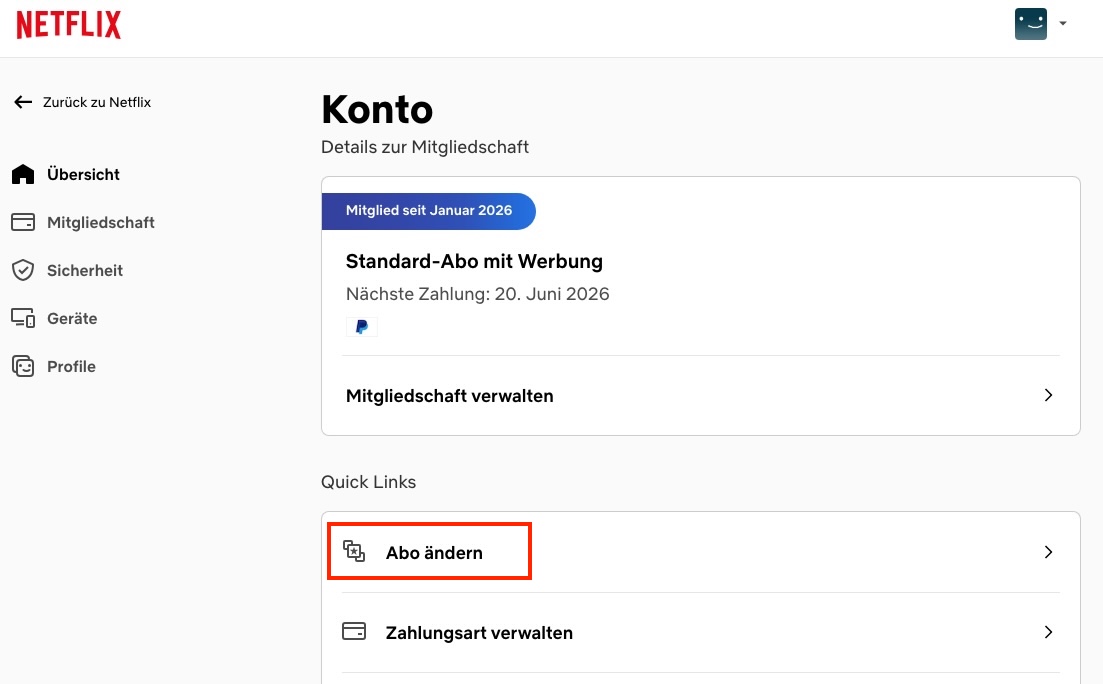Expand the profile dropdown caret

(1063, 23)
